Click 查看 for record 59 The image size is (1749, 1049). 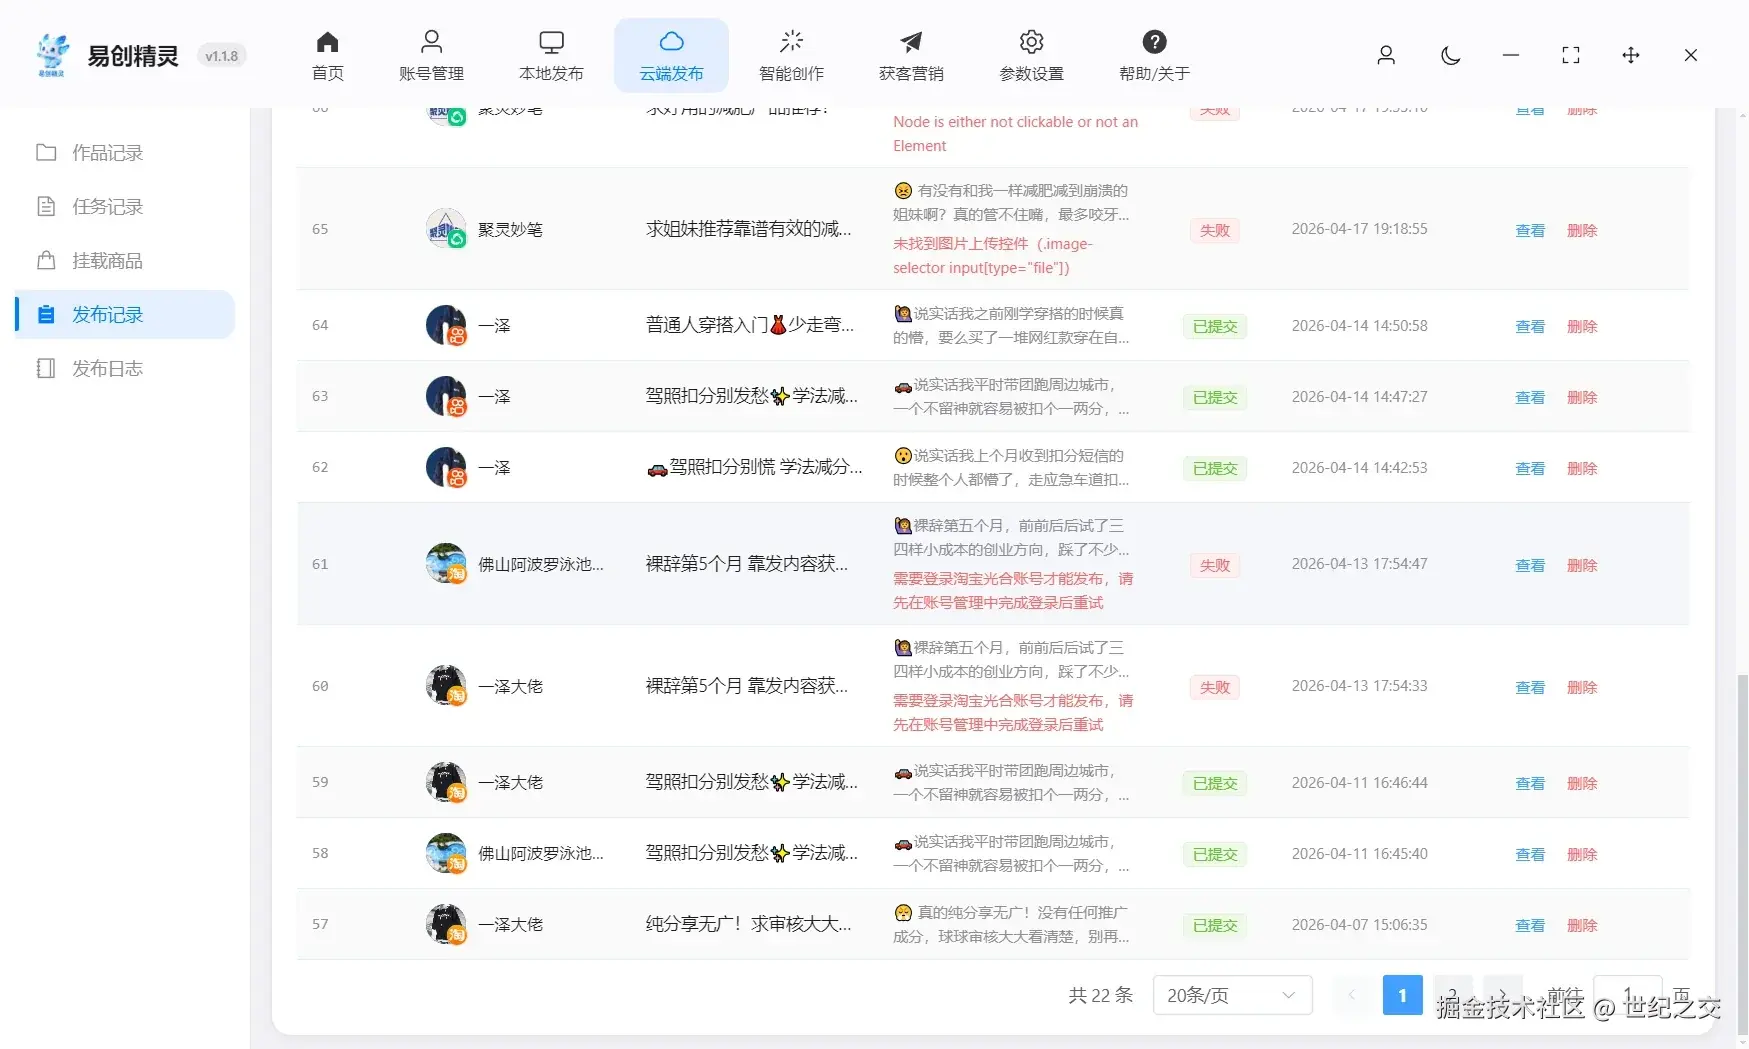[x=1530, y=783]
